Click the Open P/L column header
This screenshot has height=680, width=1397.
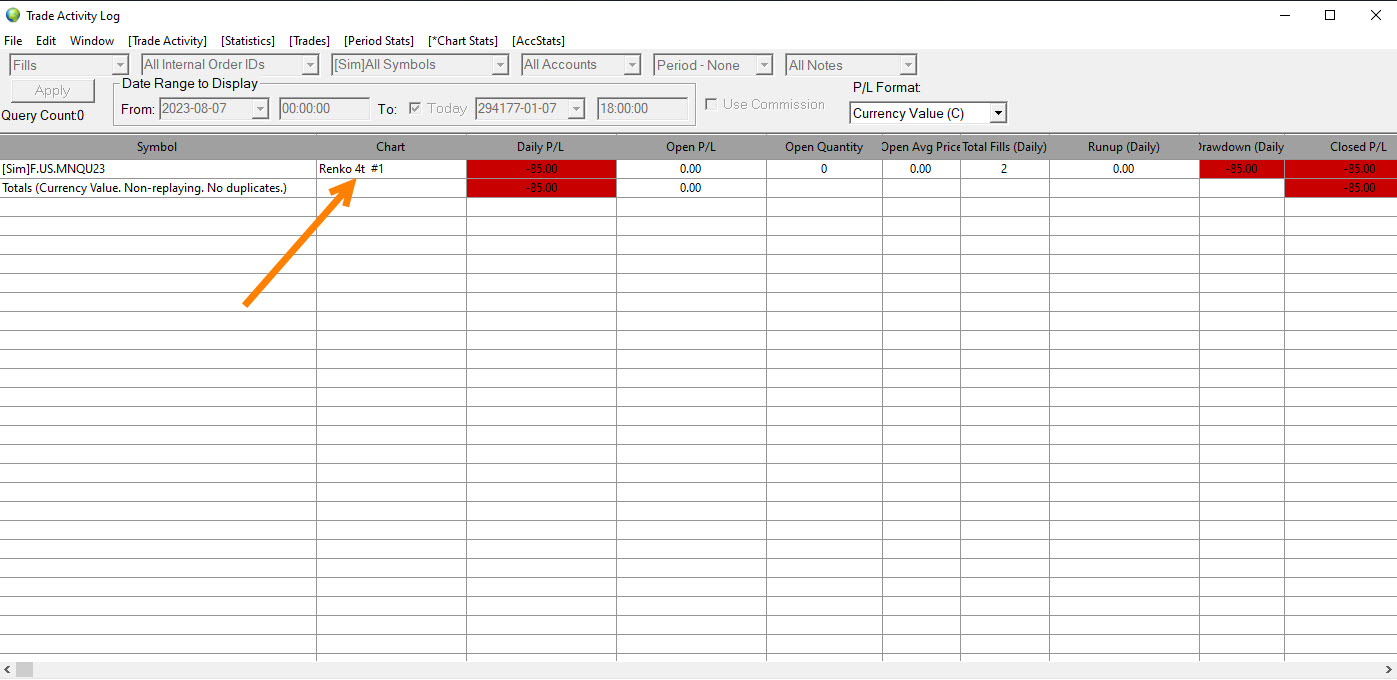[691, 147]
